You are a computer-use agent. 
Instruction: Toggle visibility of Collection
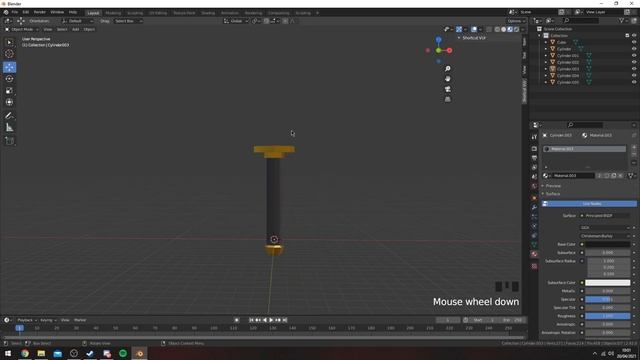(x=634, y=36)
